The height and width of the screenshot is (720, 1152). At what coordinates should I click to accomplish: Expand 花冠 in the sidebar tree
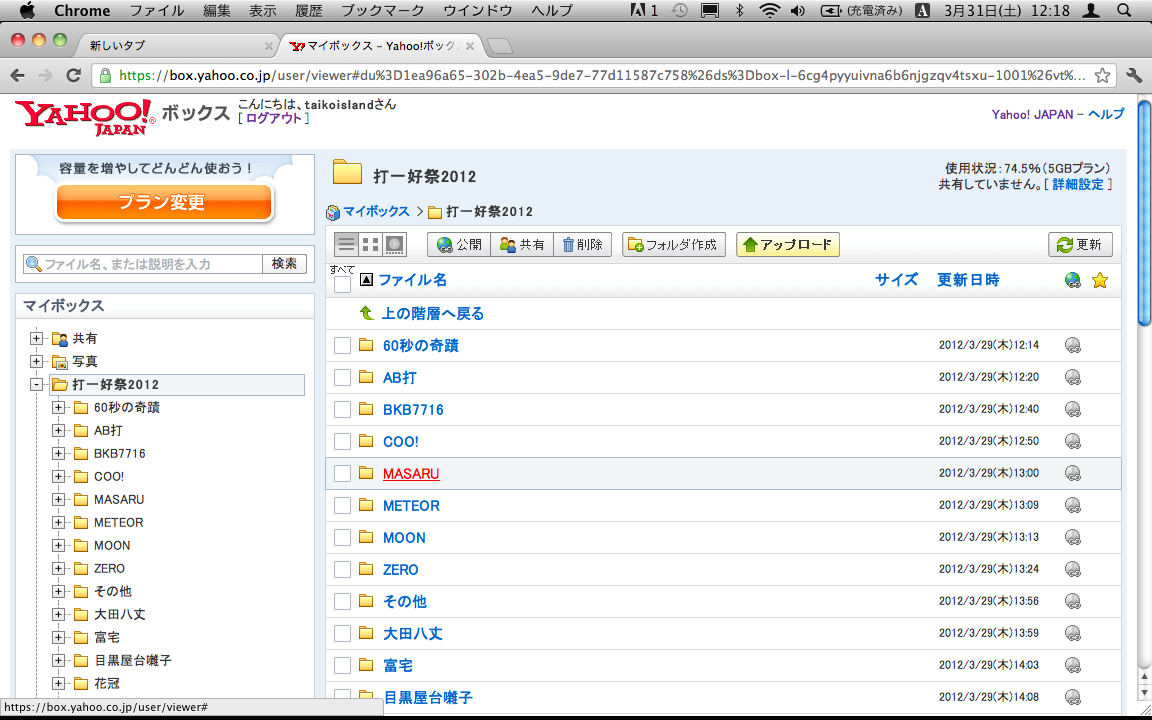58,683
